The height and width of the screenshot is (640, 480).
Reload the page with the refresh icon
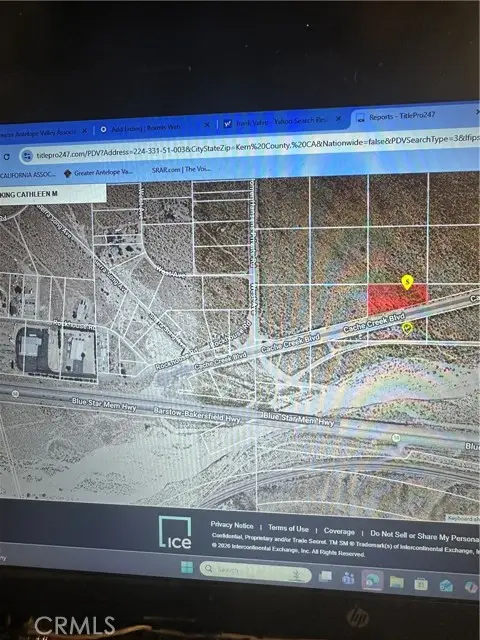click(x=6, y=156)
